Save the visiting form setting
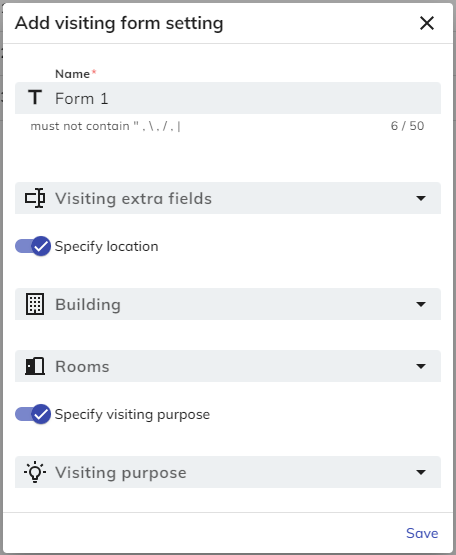The width and height of the screenshot is (456, 555). point(422,533)
